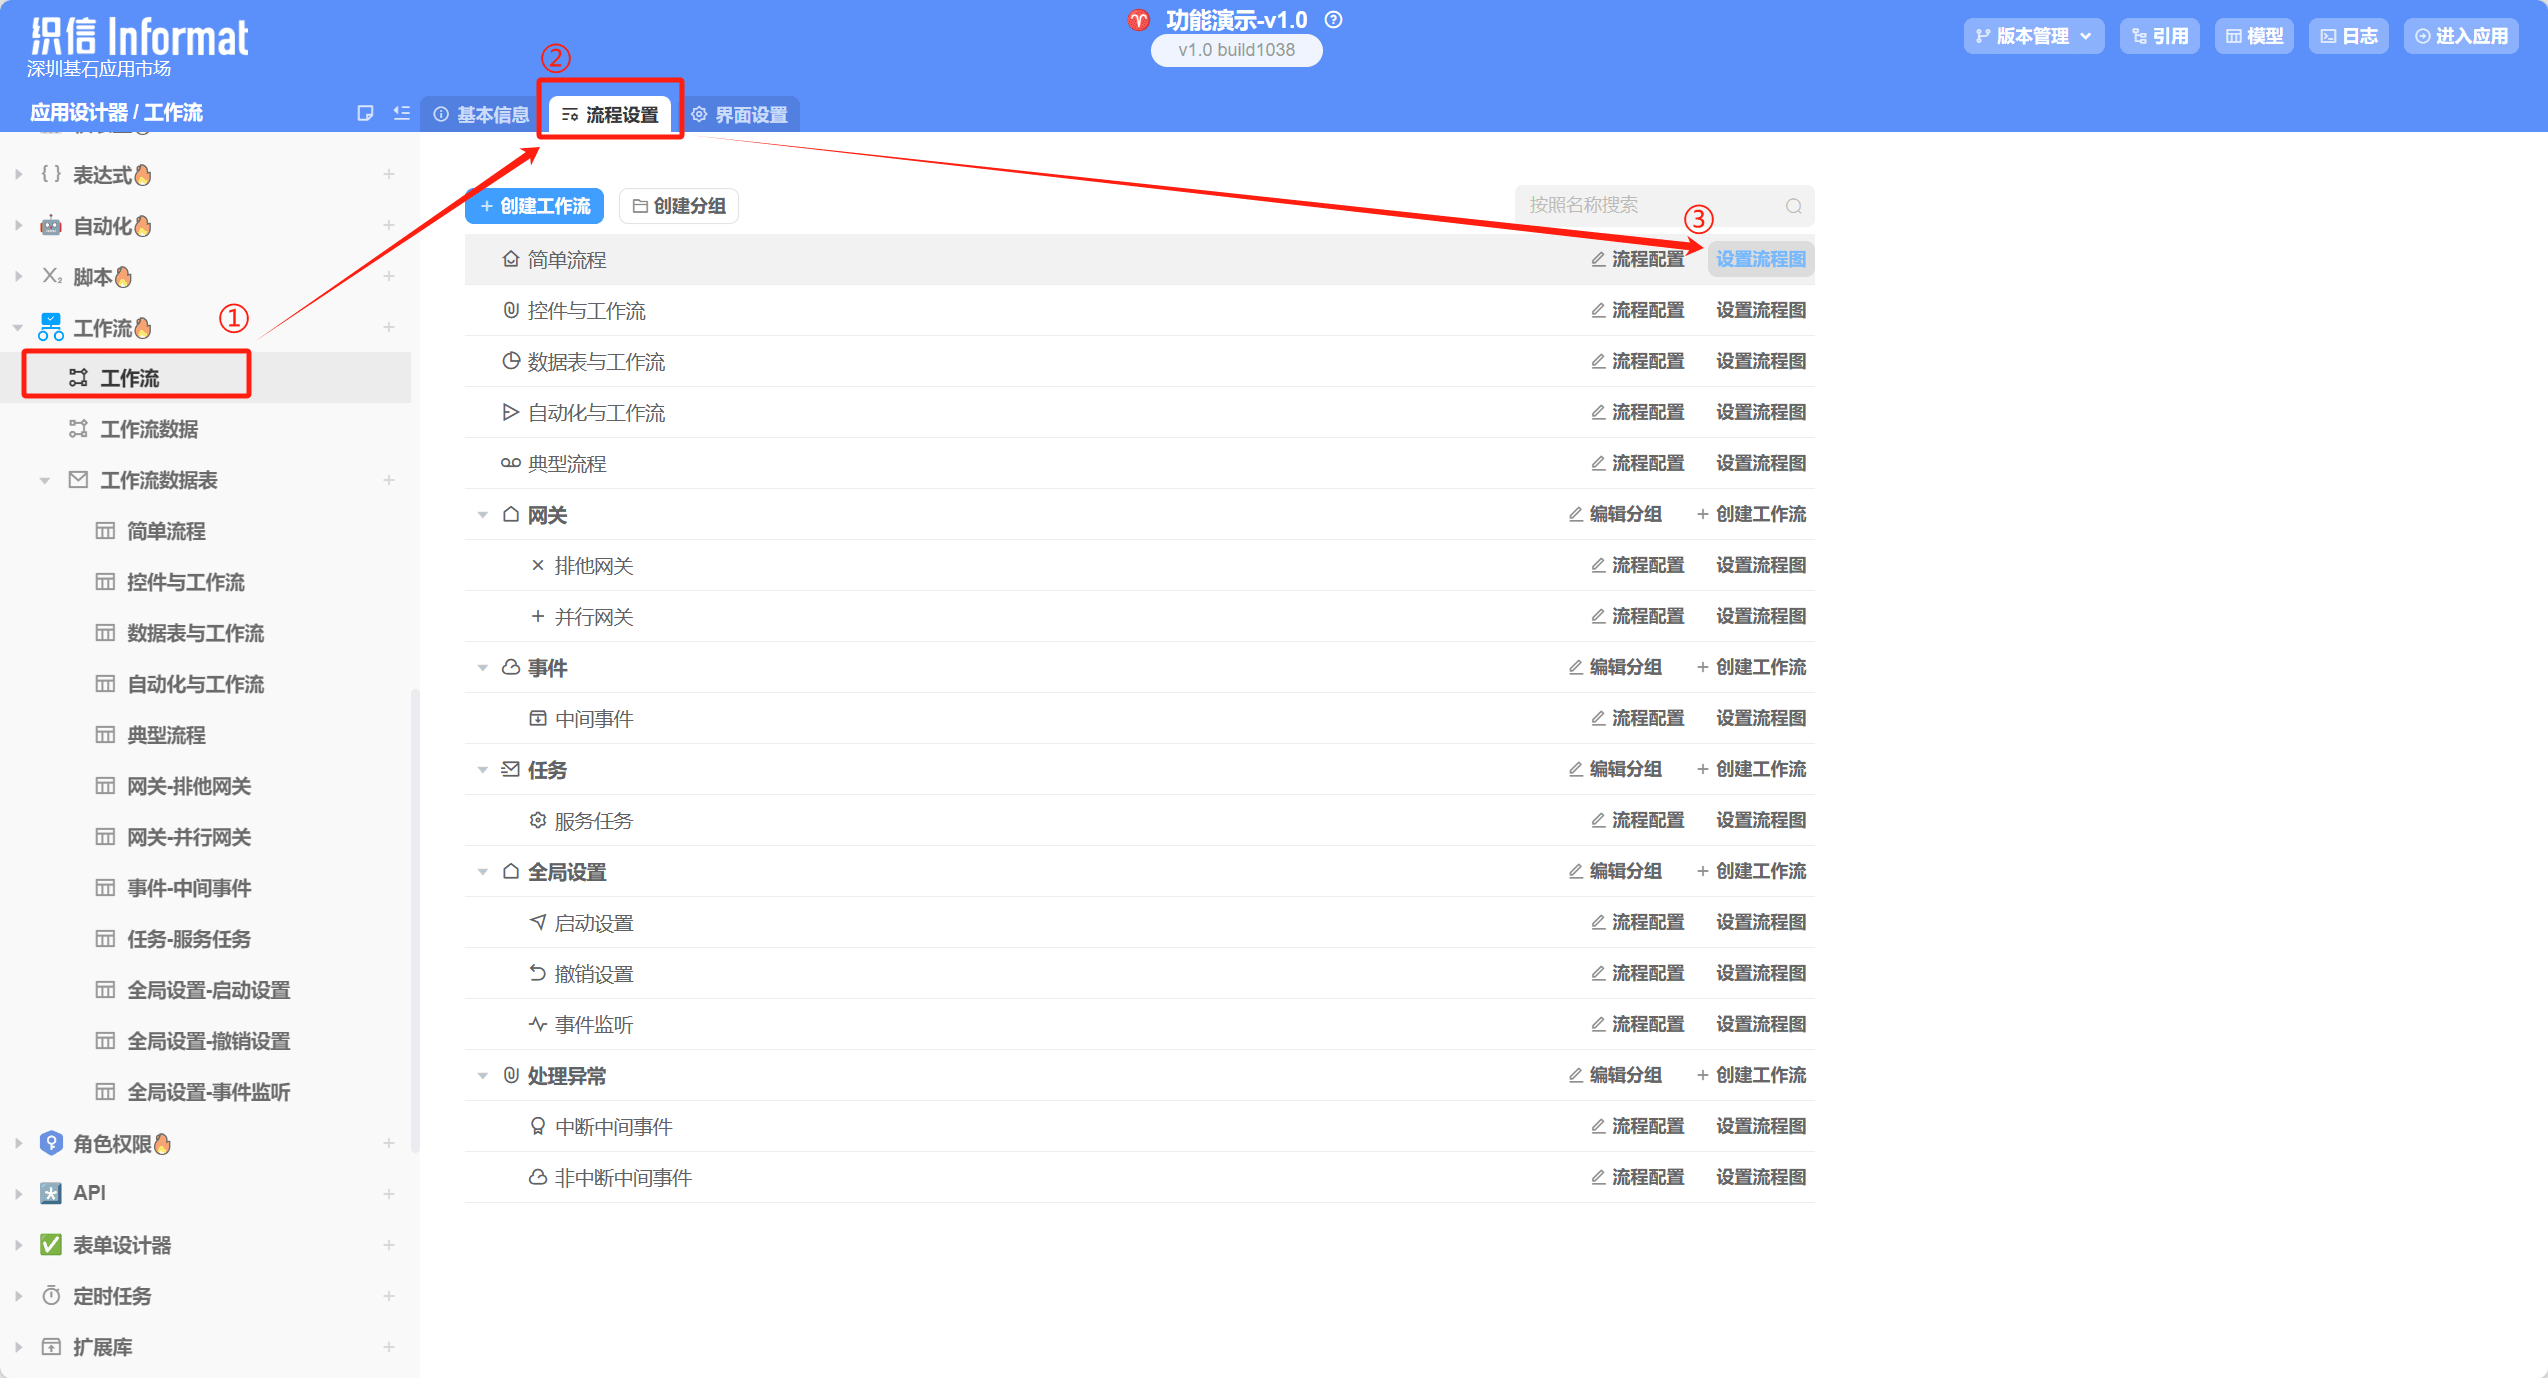Click the plus icon beside 表达式

tap(389, 175)
